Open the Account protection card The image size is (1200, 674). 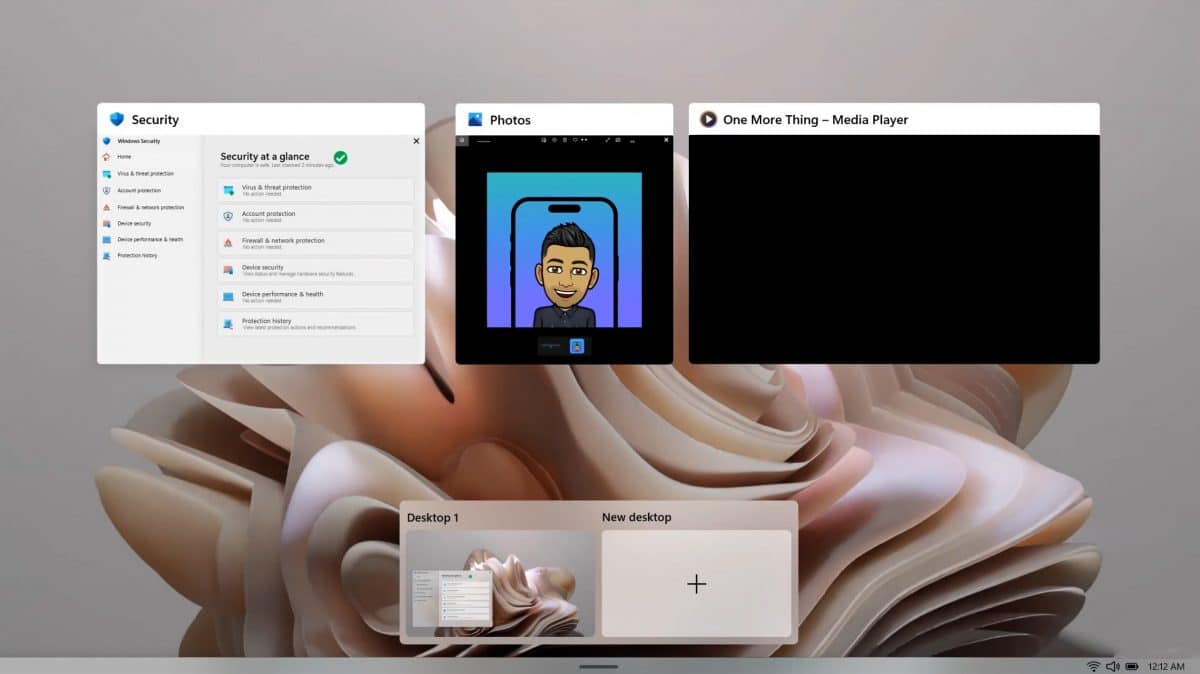point(315,216)
